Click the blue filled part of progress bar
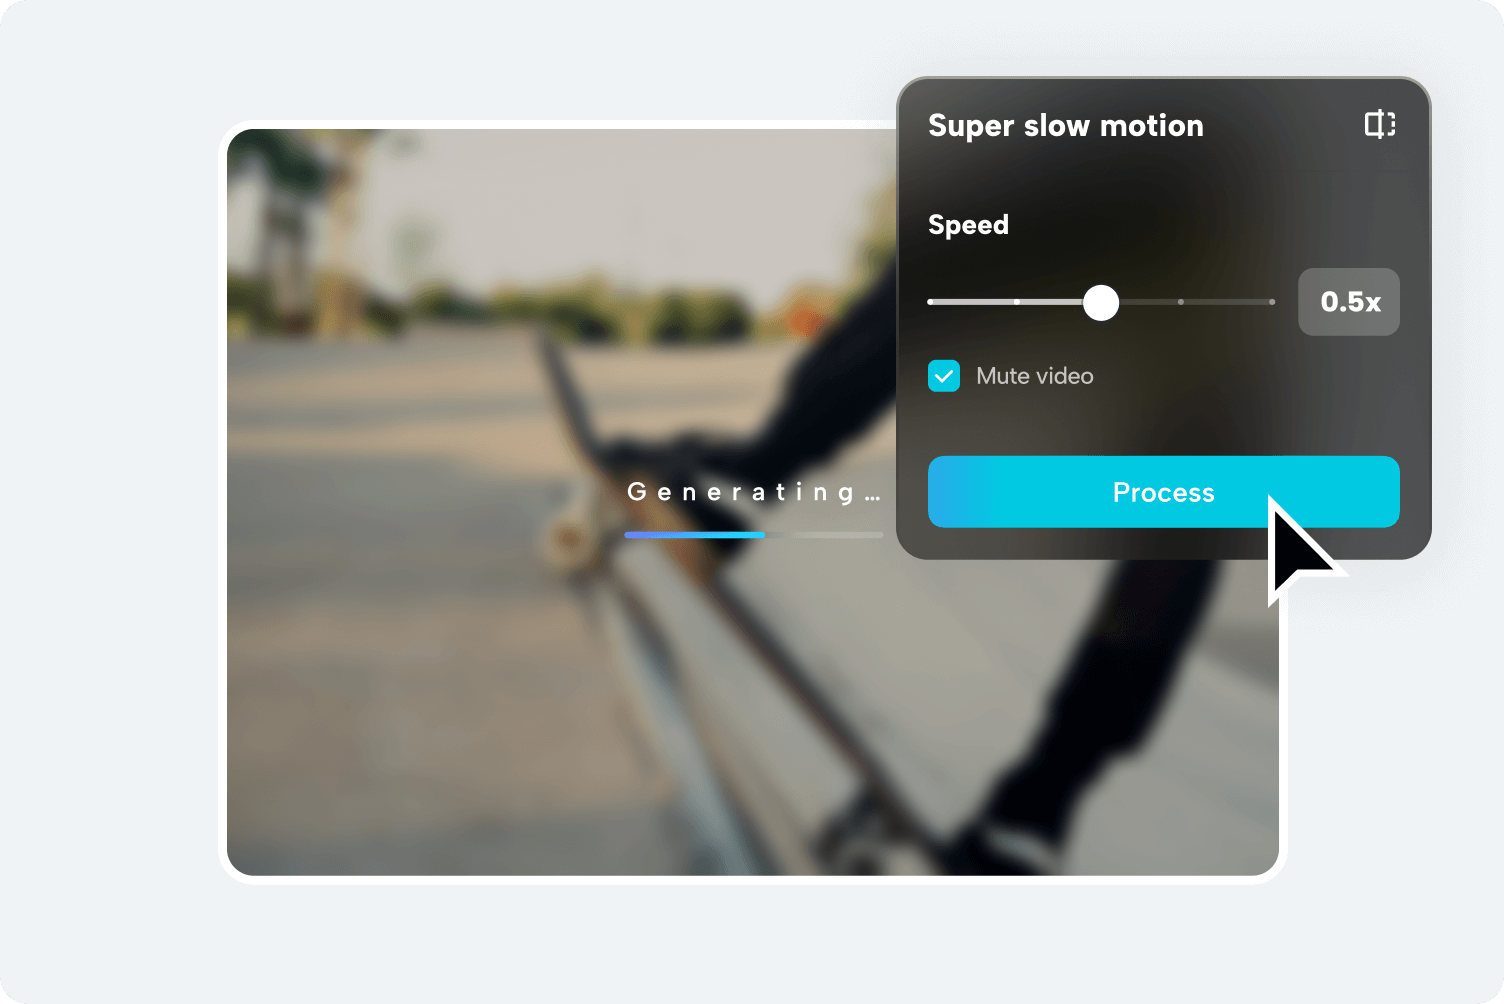The image size is (1504, 1004). pos(695,535)
